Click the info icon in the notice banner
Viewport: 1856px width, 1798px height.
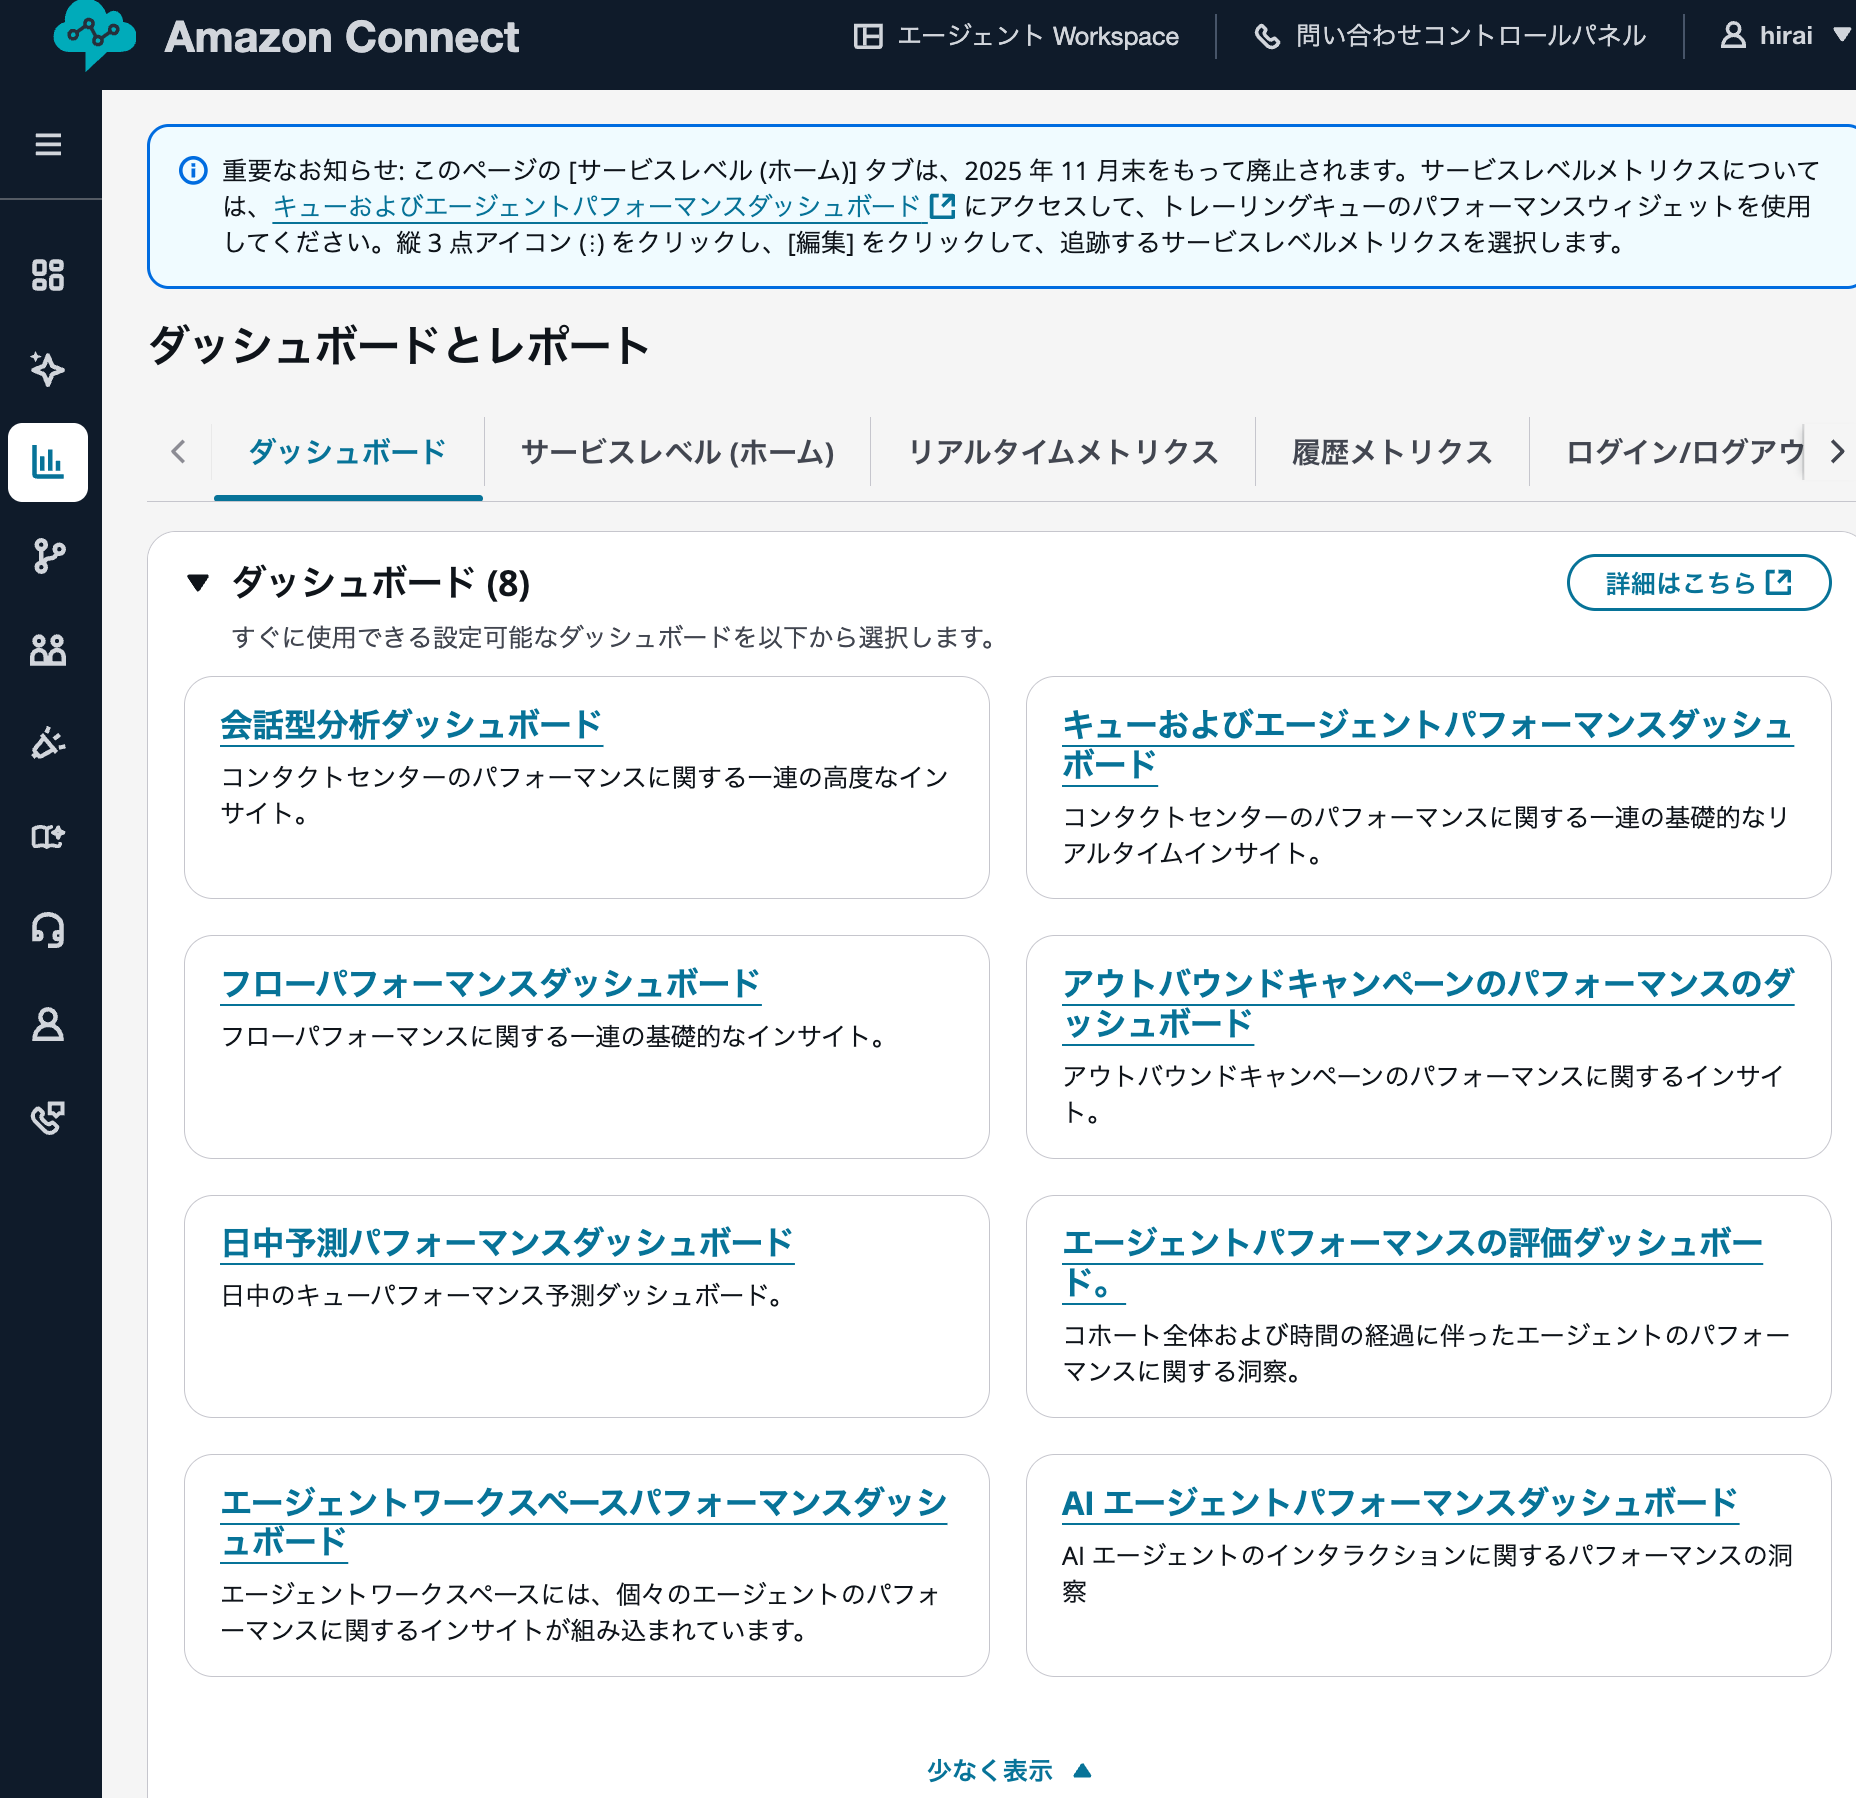tap(192, 170)
